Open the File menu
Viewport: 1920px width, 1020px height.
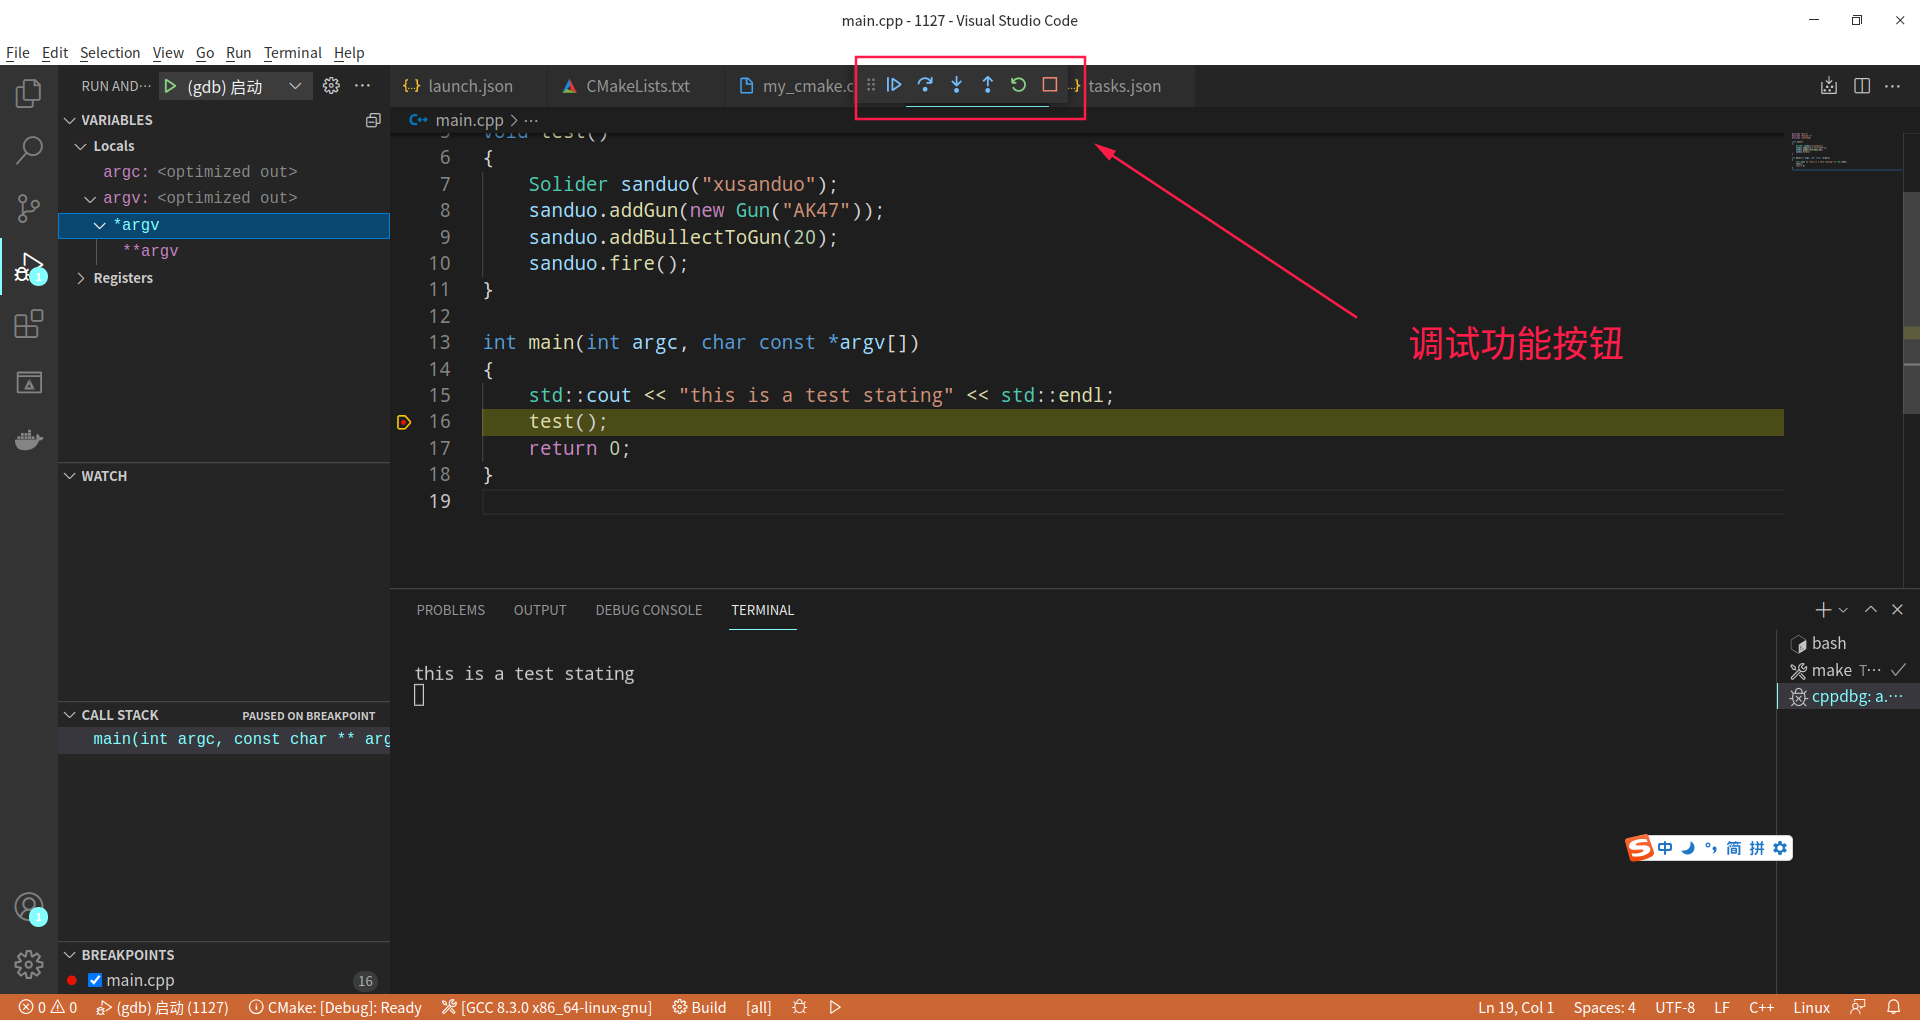pos(17,53)
